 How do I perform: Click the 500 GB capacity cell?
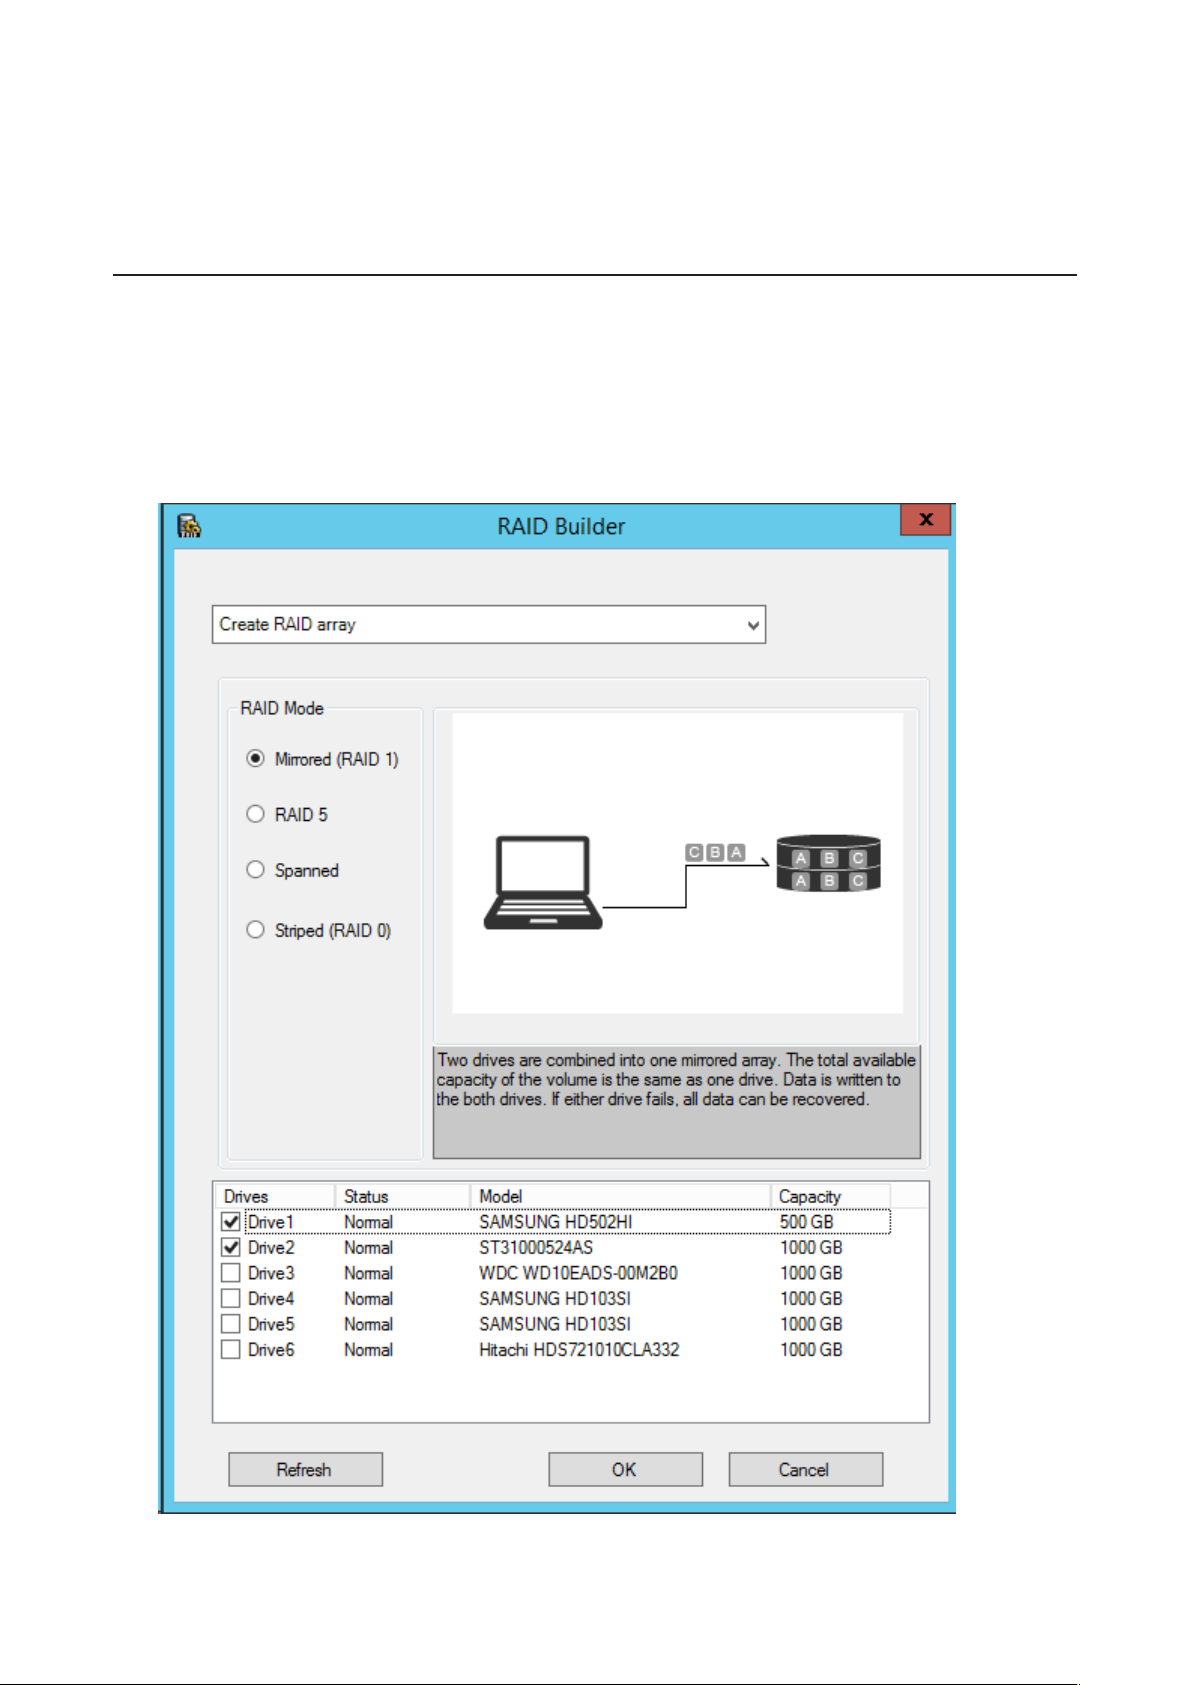pyautogui.click(x=806, y=1222)
